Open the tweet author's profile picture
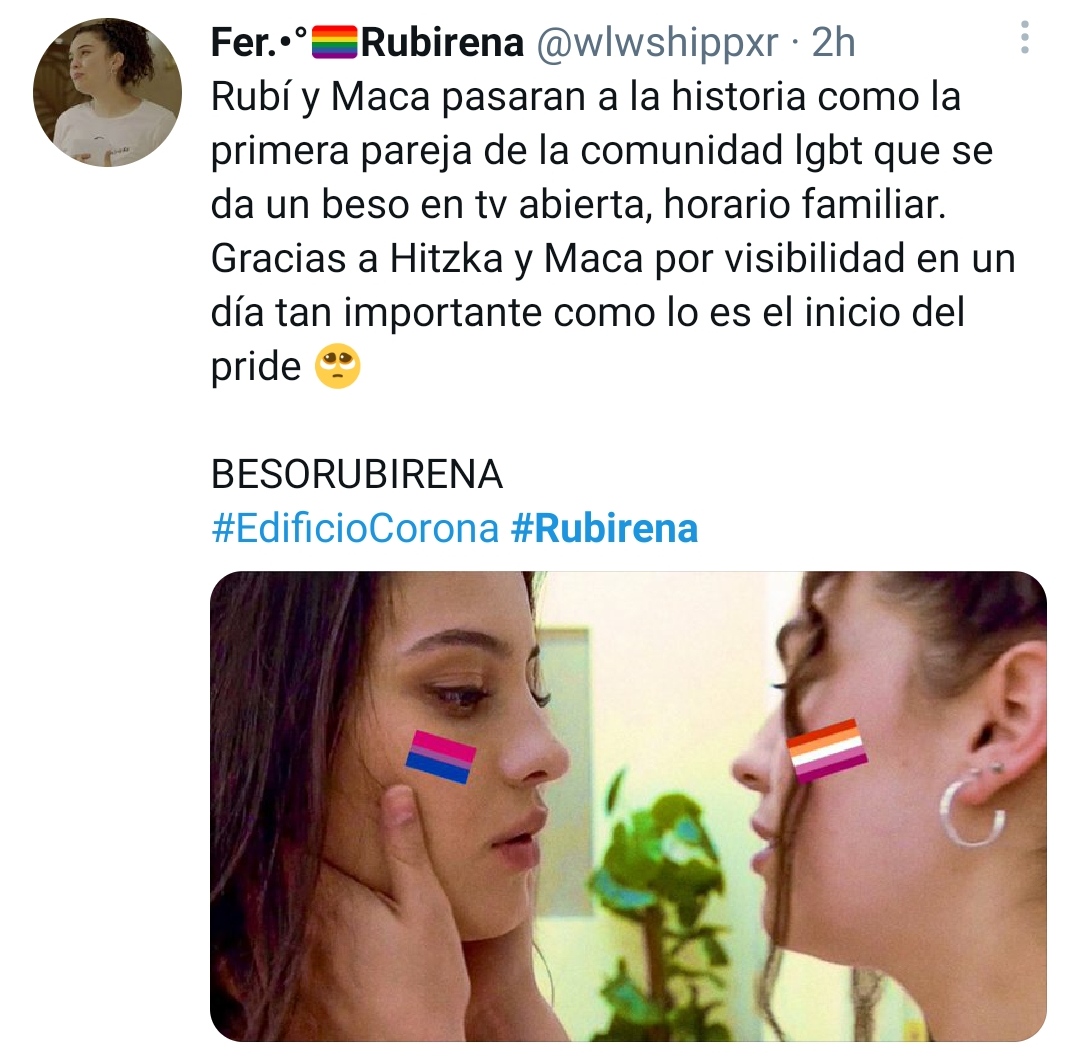The width and height of the screenshot is (1080, 1062). tap(107, 92)
